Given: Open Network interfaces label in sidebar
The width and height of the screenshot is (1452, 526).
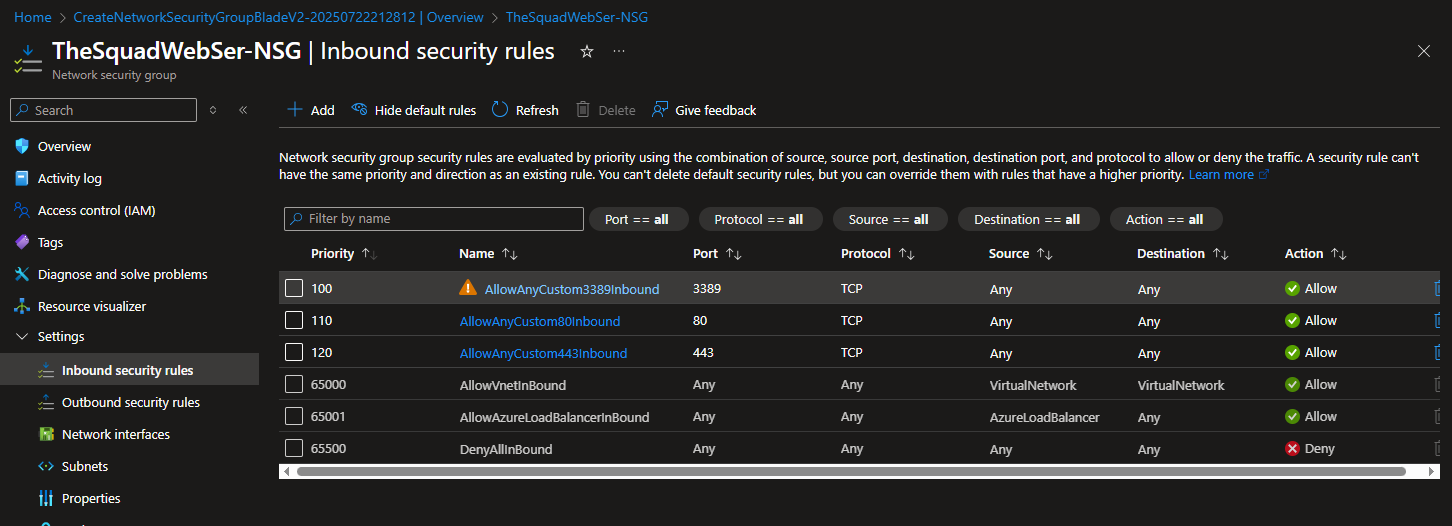Looking at the screenshot, I should 116,434.
